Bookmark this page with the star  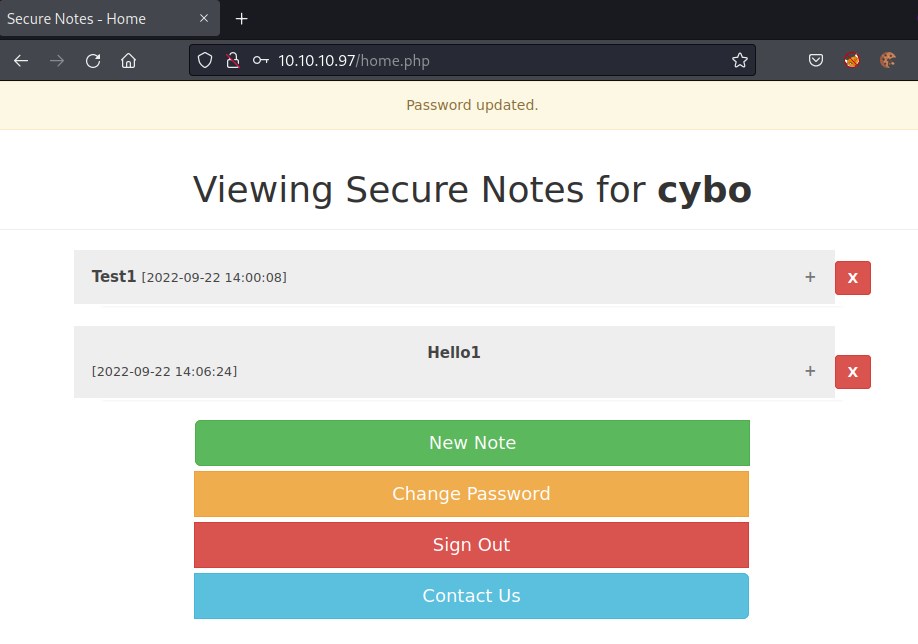[739, 61]
